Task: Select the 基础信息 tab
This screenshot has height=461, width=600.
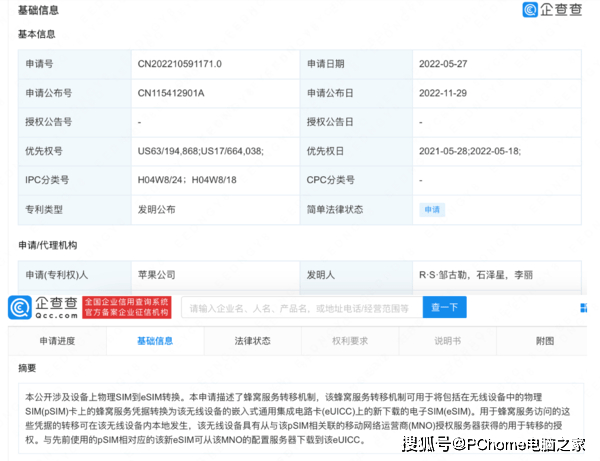Action: (155, 341)
